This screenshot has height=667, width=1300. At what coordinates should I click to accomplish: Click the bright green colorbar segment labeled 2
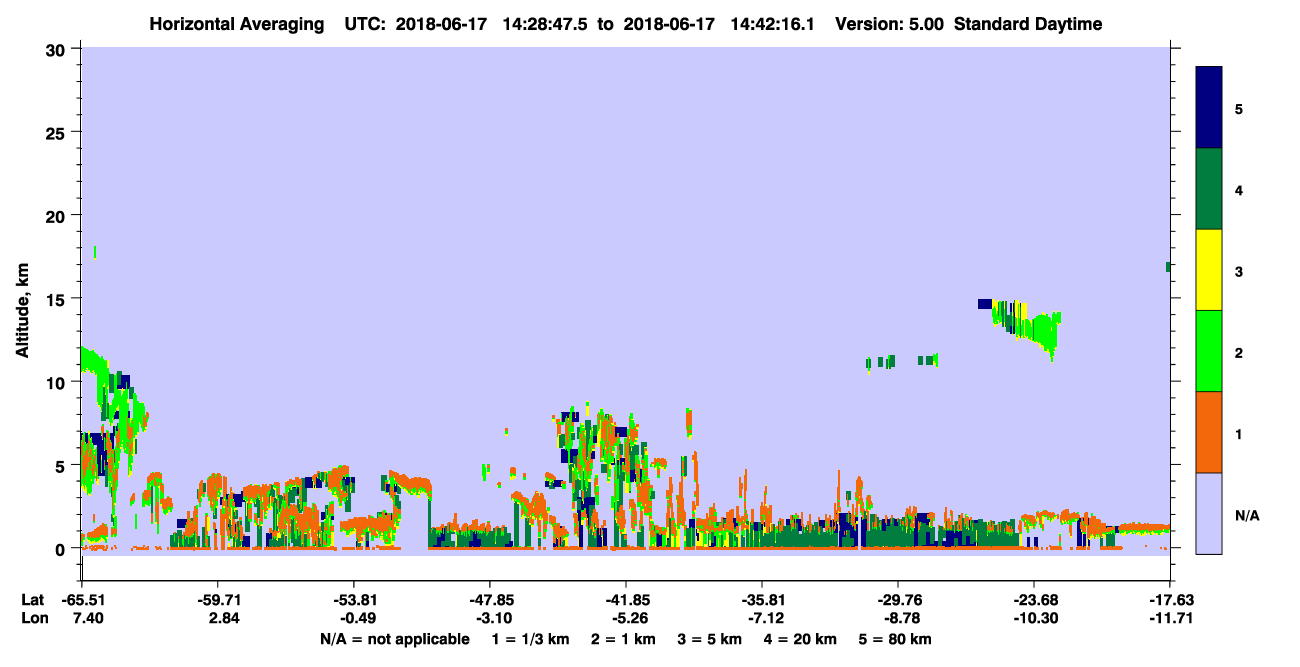(x=1209, y=351)
